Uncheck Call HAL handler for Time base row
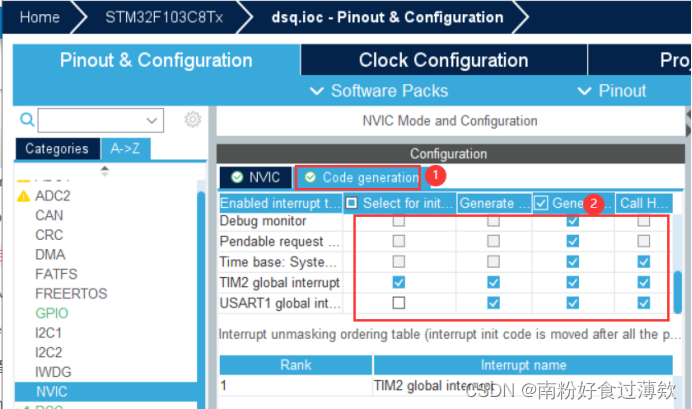This screenshot has height=409, width=692. (643, 262)
